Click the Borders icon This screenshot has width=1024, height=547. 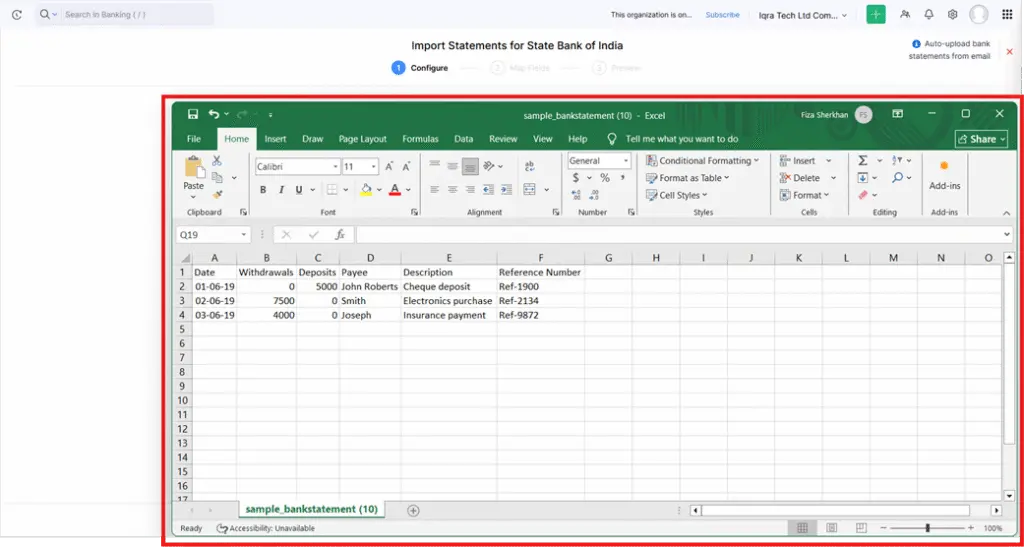click(332, 190)
